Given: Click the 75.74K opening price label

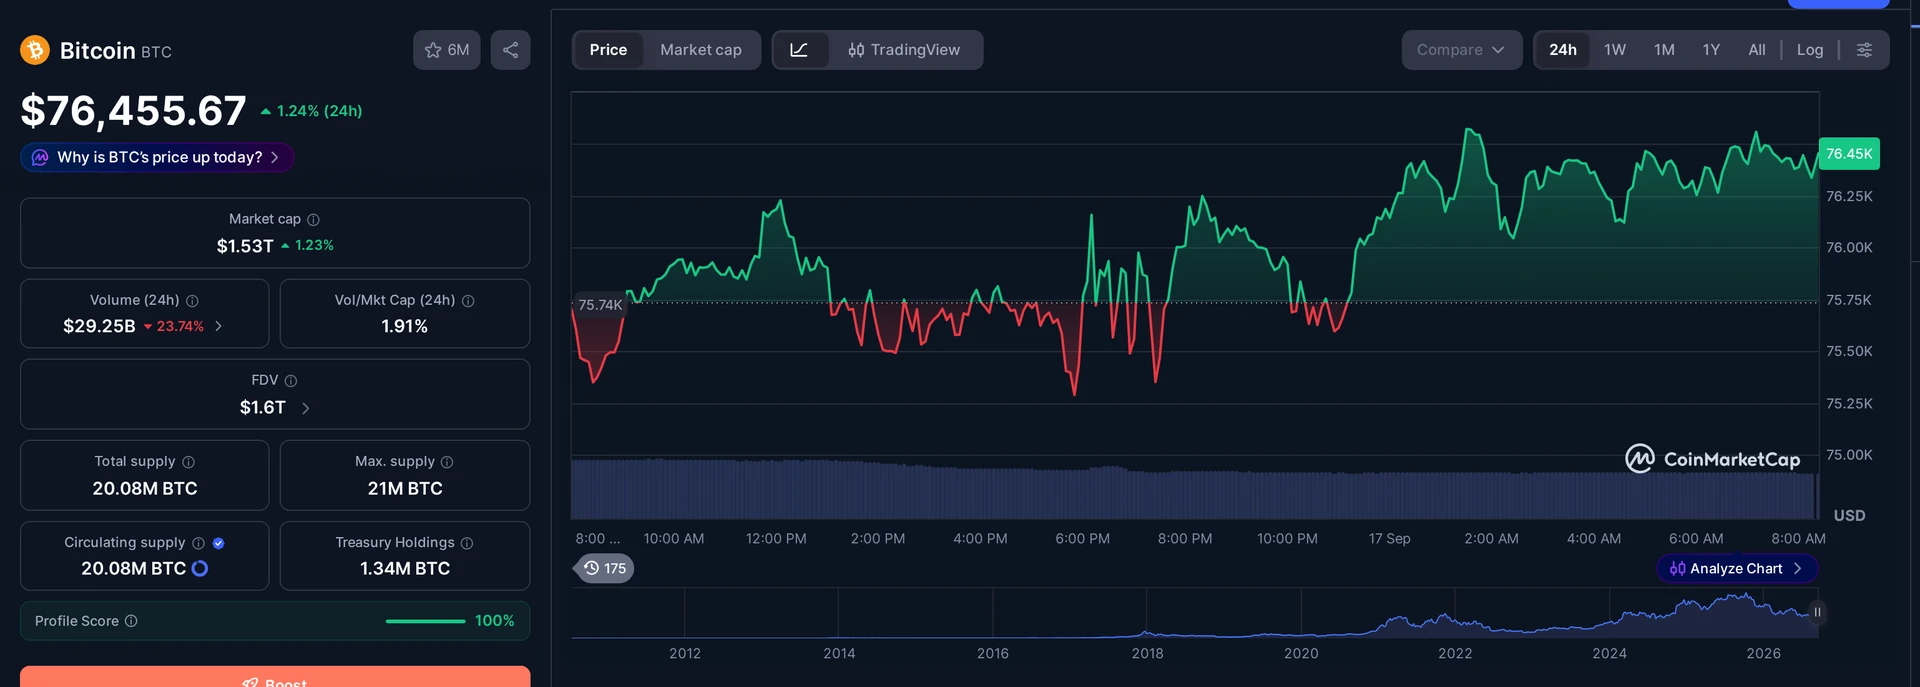Looking at the screenshot, I should pyautogui.click(x=600, y=305).
